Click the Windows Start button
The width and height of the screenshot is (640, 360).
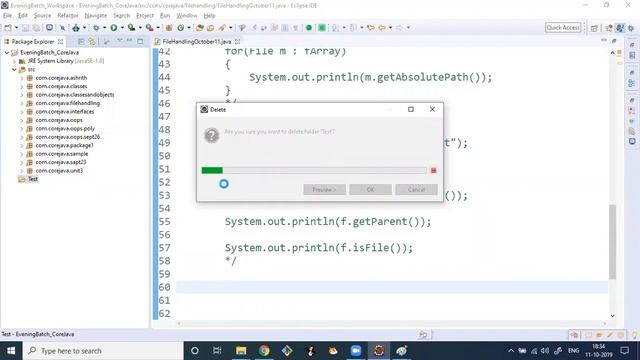point(11,351)
